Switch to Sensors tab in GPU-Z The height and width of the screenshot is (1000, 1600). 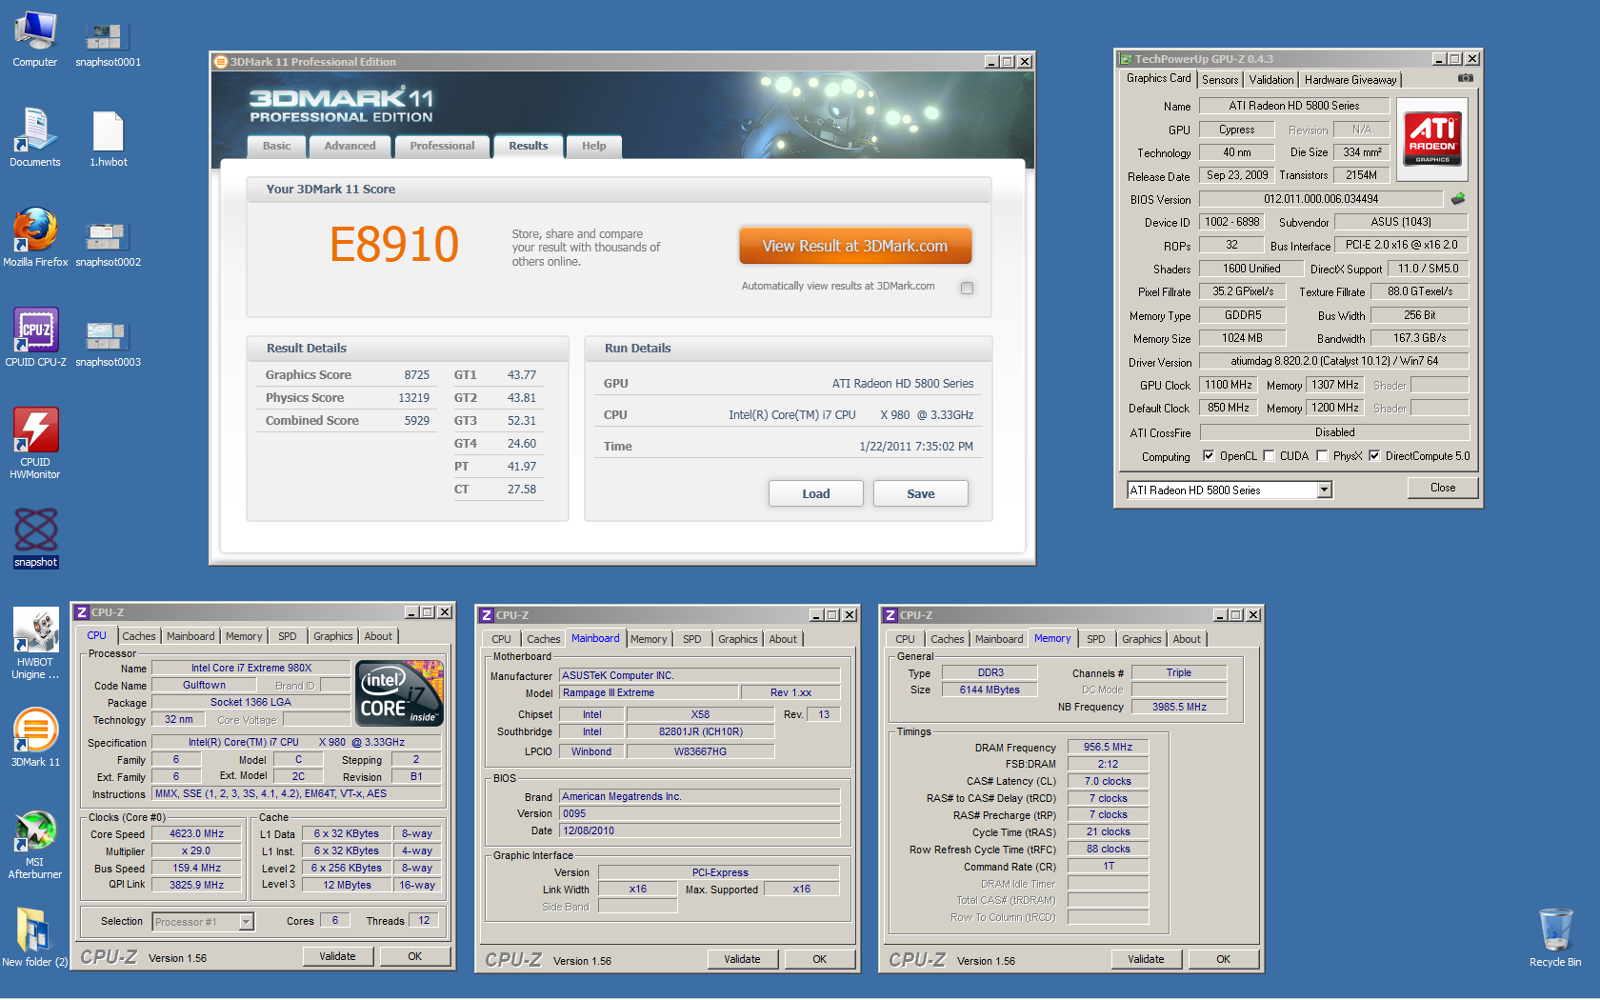click(1220, 80)
